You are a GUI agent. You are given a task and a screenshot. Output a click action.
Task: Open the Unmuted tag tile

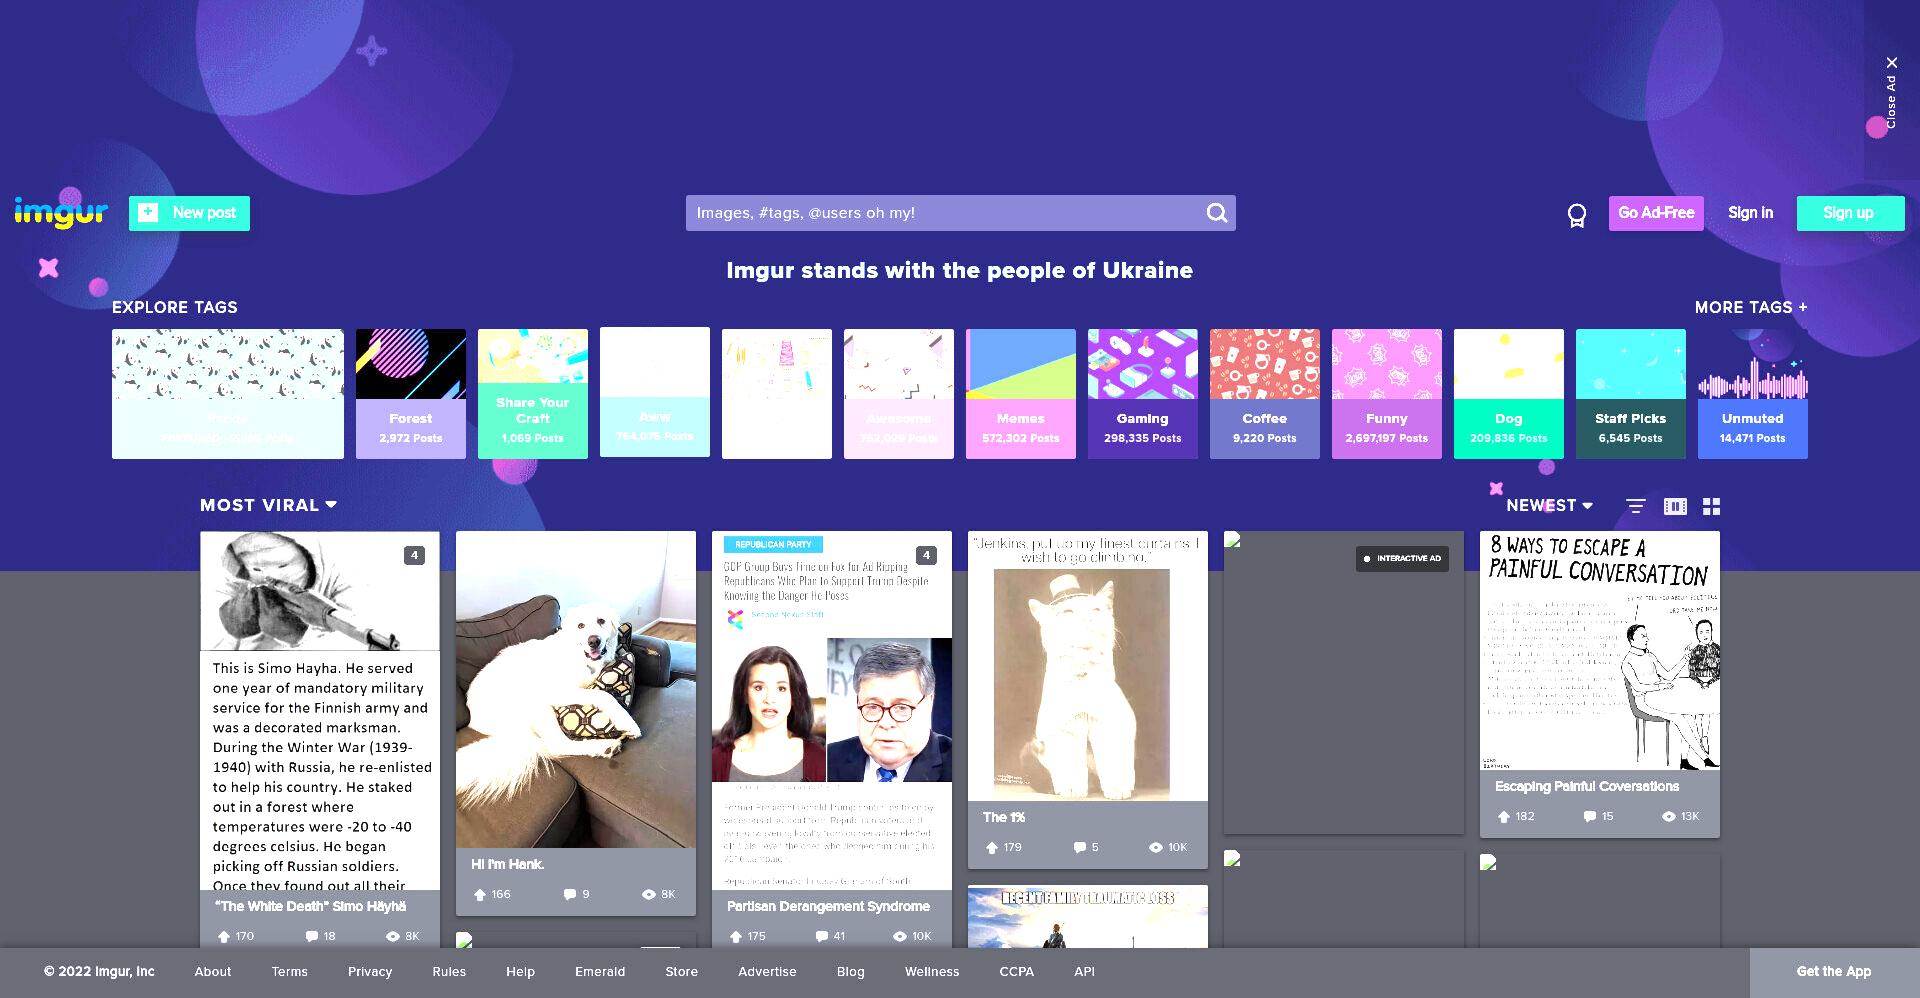click(1753, 394)
